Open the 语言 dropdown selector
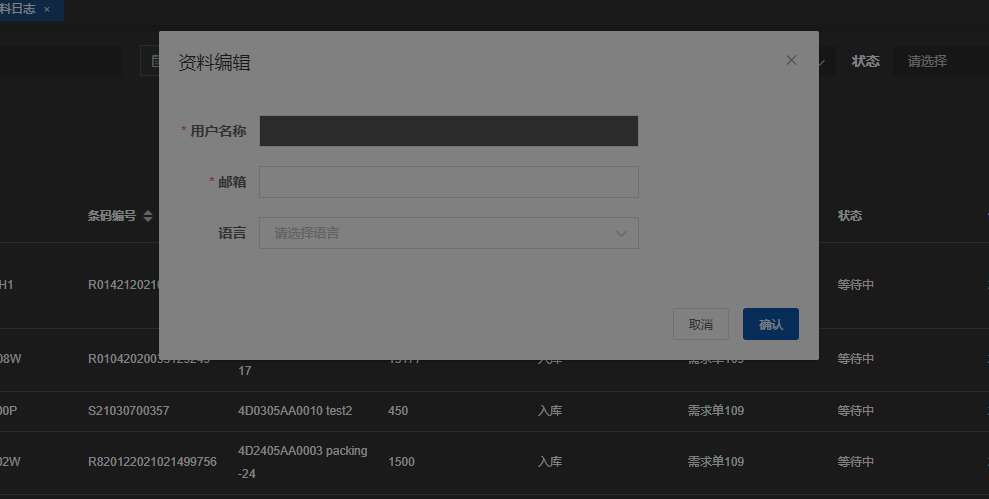The width and height of the screenshot is (989, 499). pyautogui.click(x=448, y=233)
